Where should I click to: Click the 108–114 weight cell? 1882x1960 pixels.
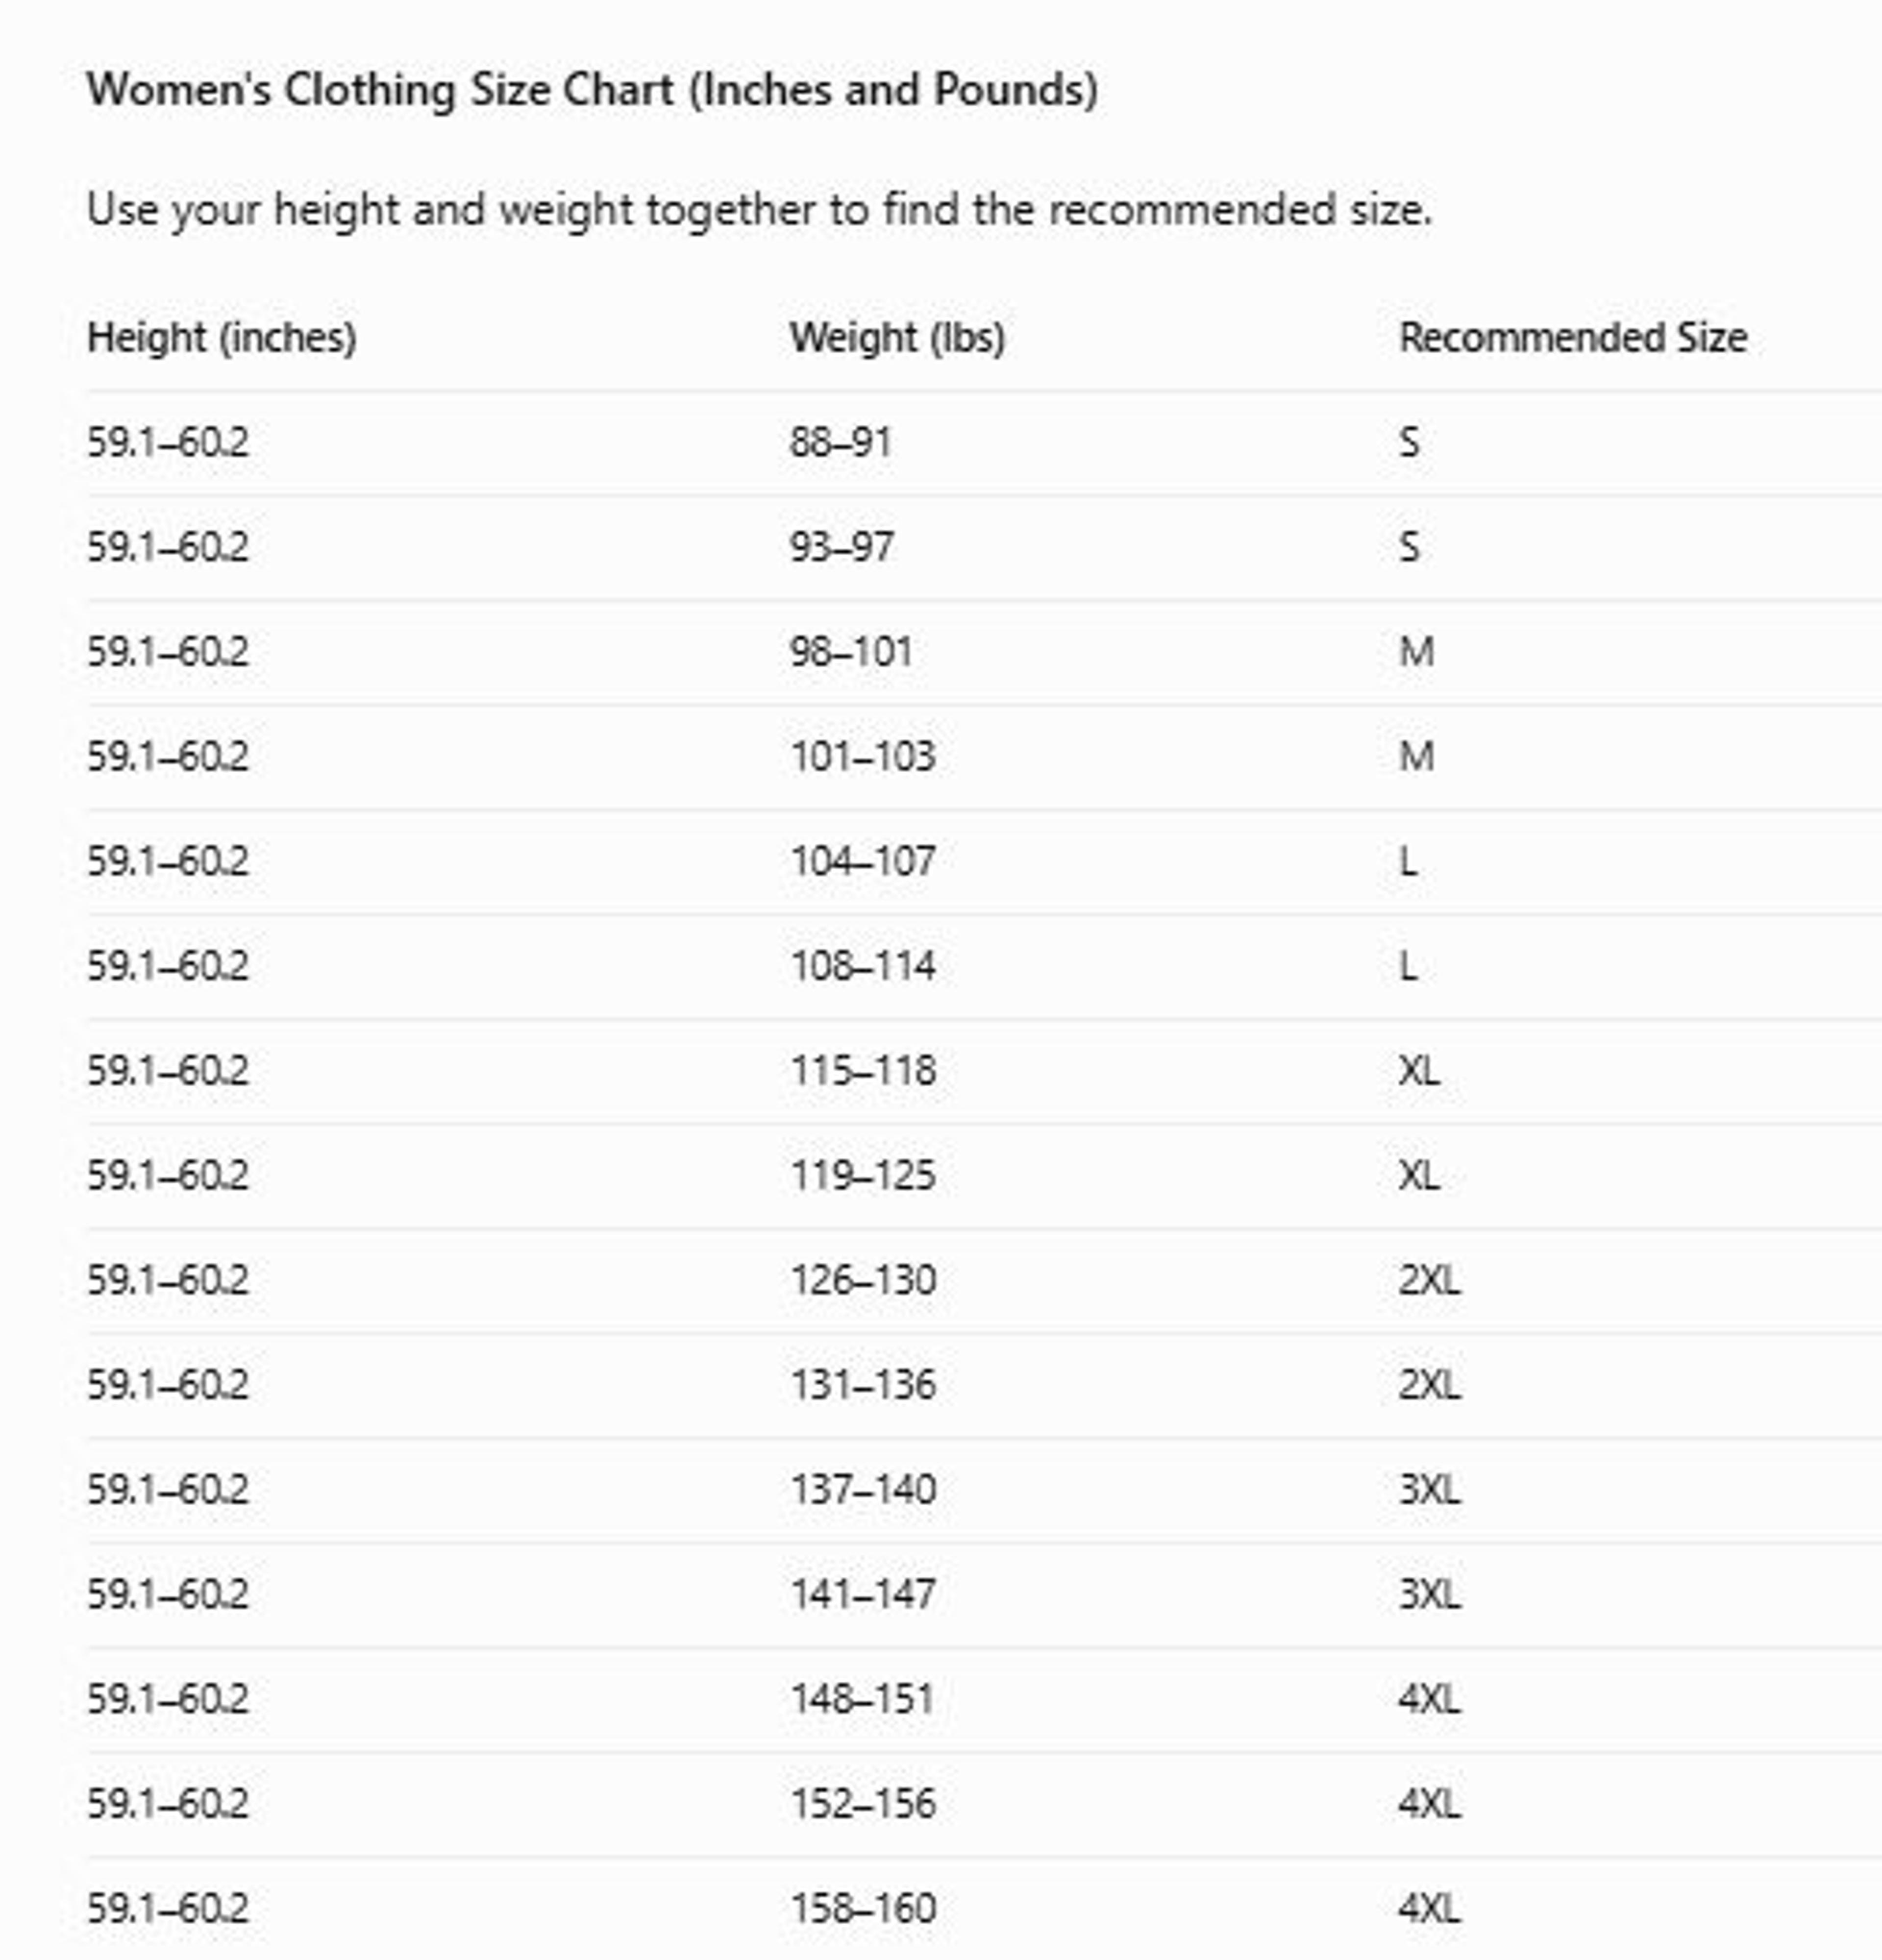[x=862, y=967]
